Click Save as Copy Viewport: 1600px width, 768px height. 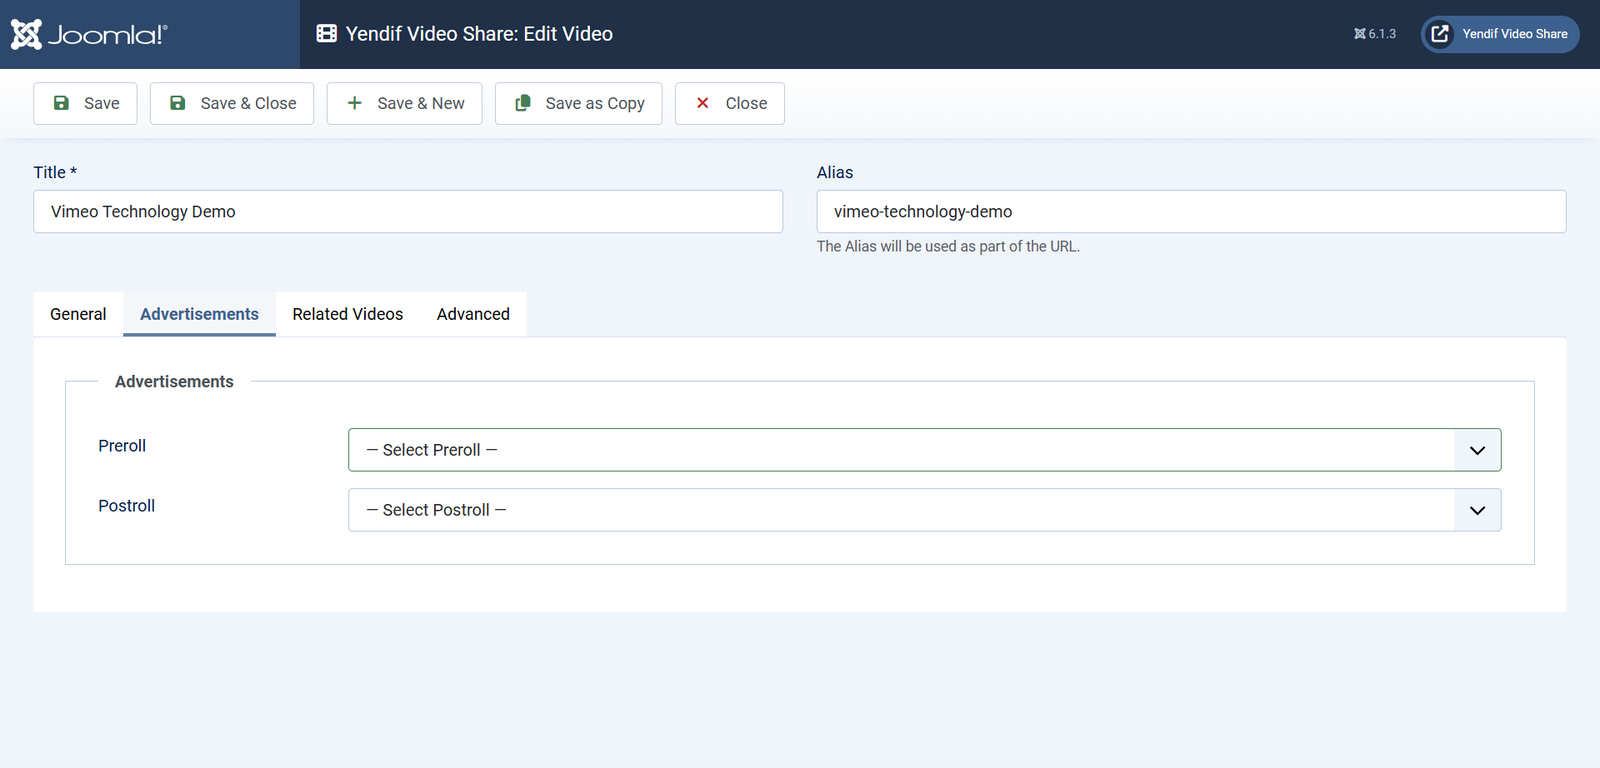coord(579,103)
